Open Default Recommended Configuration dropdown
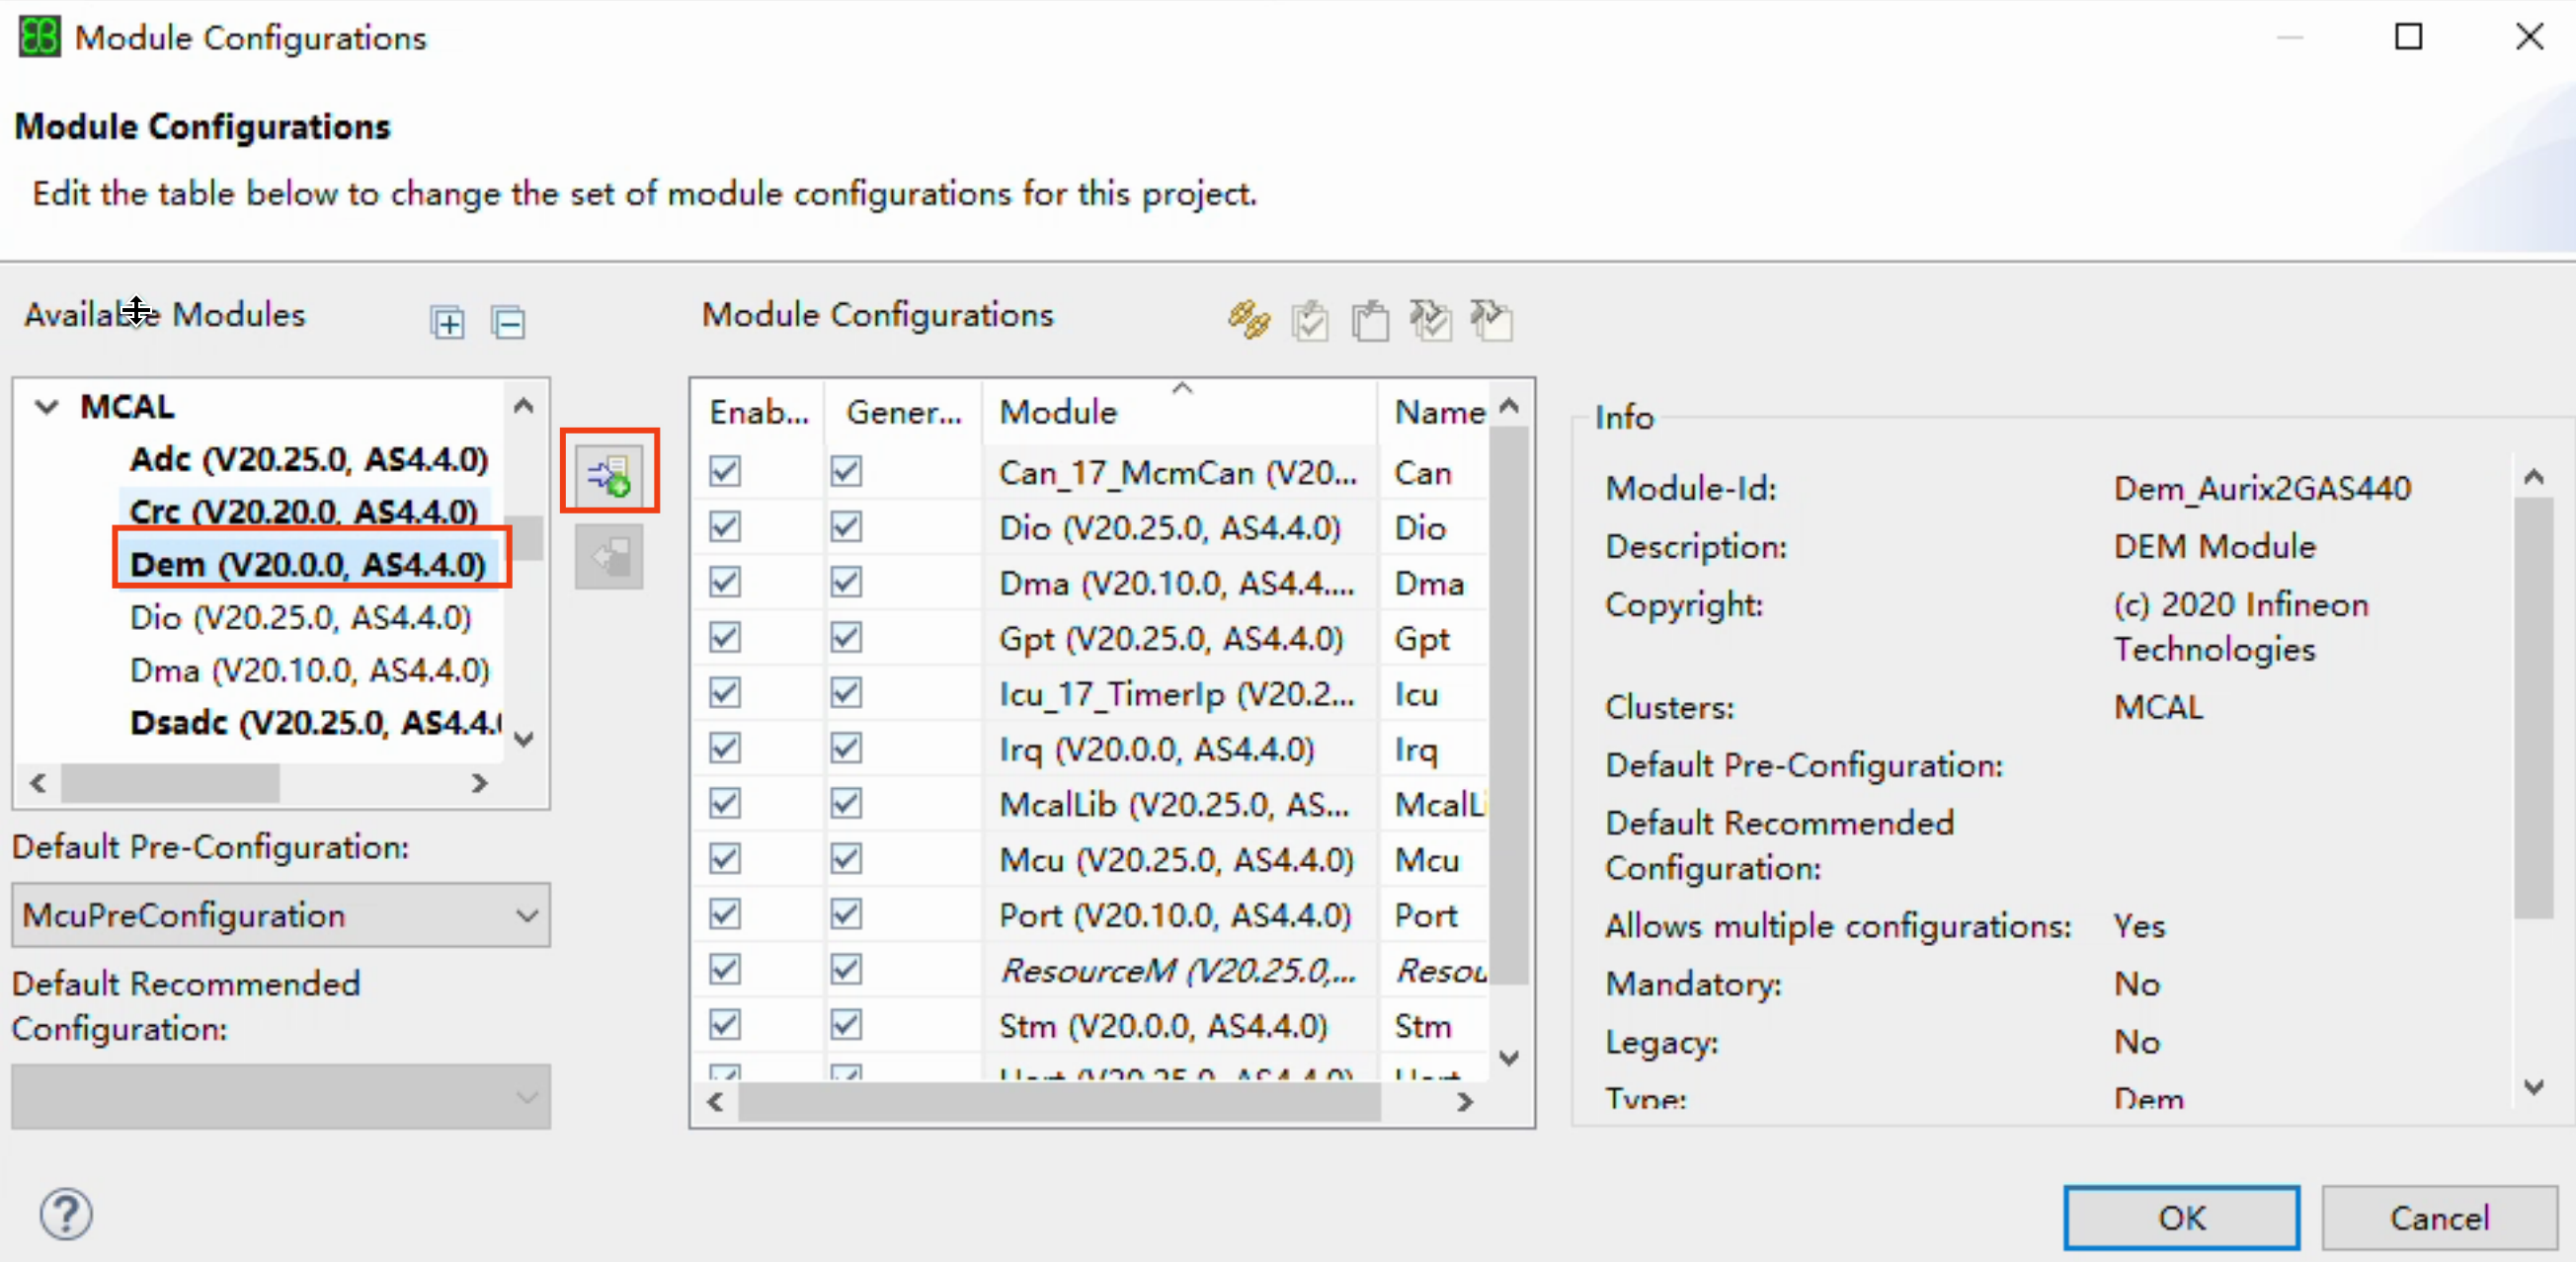2576x1262 pixels. (280, 1097)
